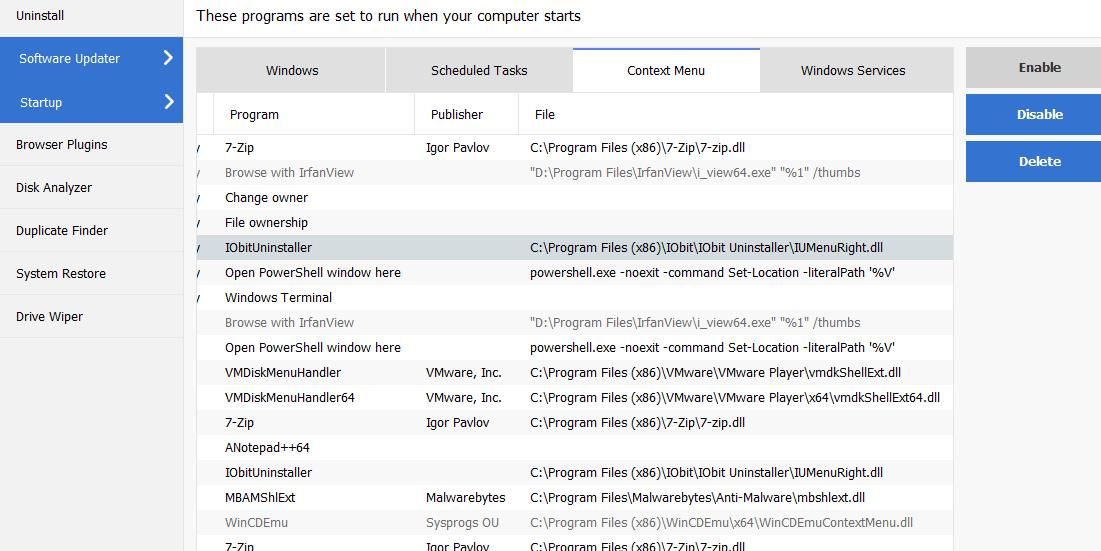Viewport: 1101px width, 551px height.
Task: Click the Malwarebytes publisher cell
Action: 466,498
